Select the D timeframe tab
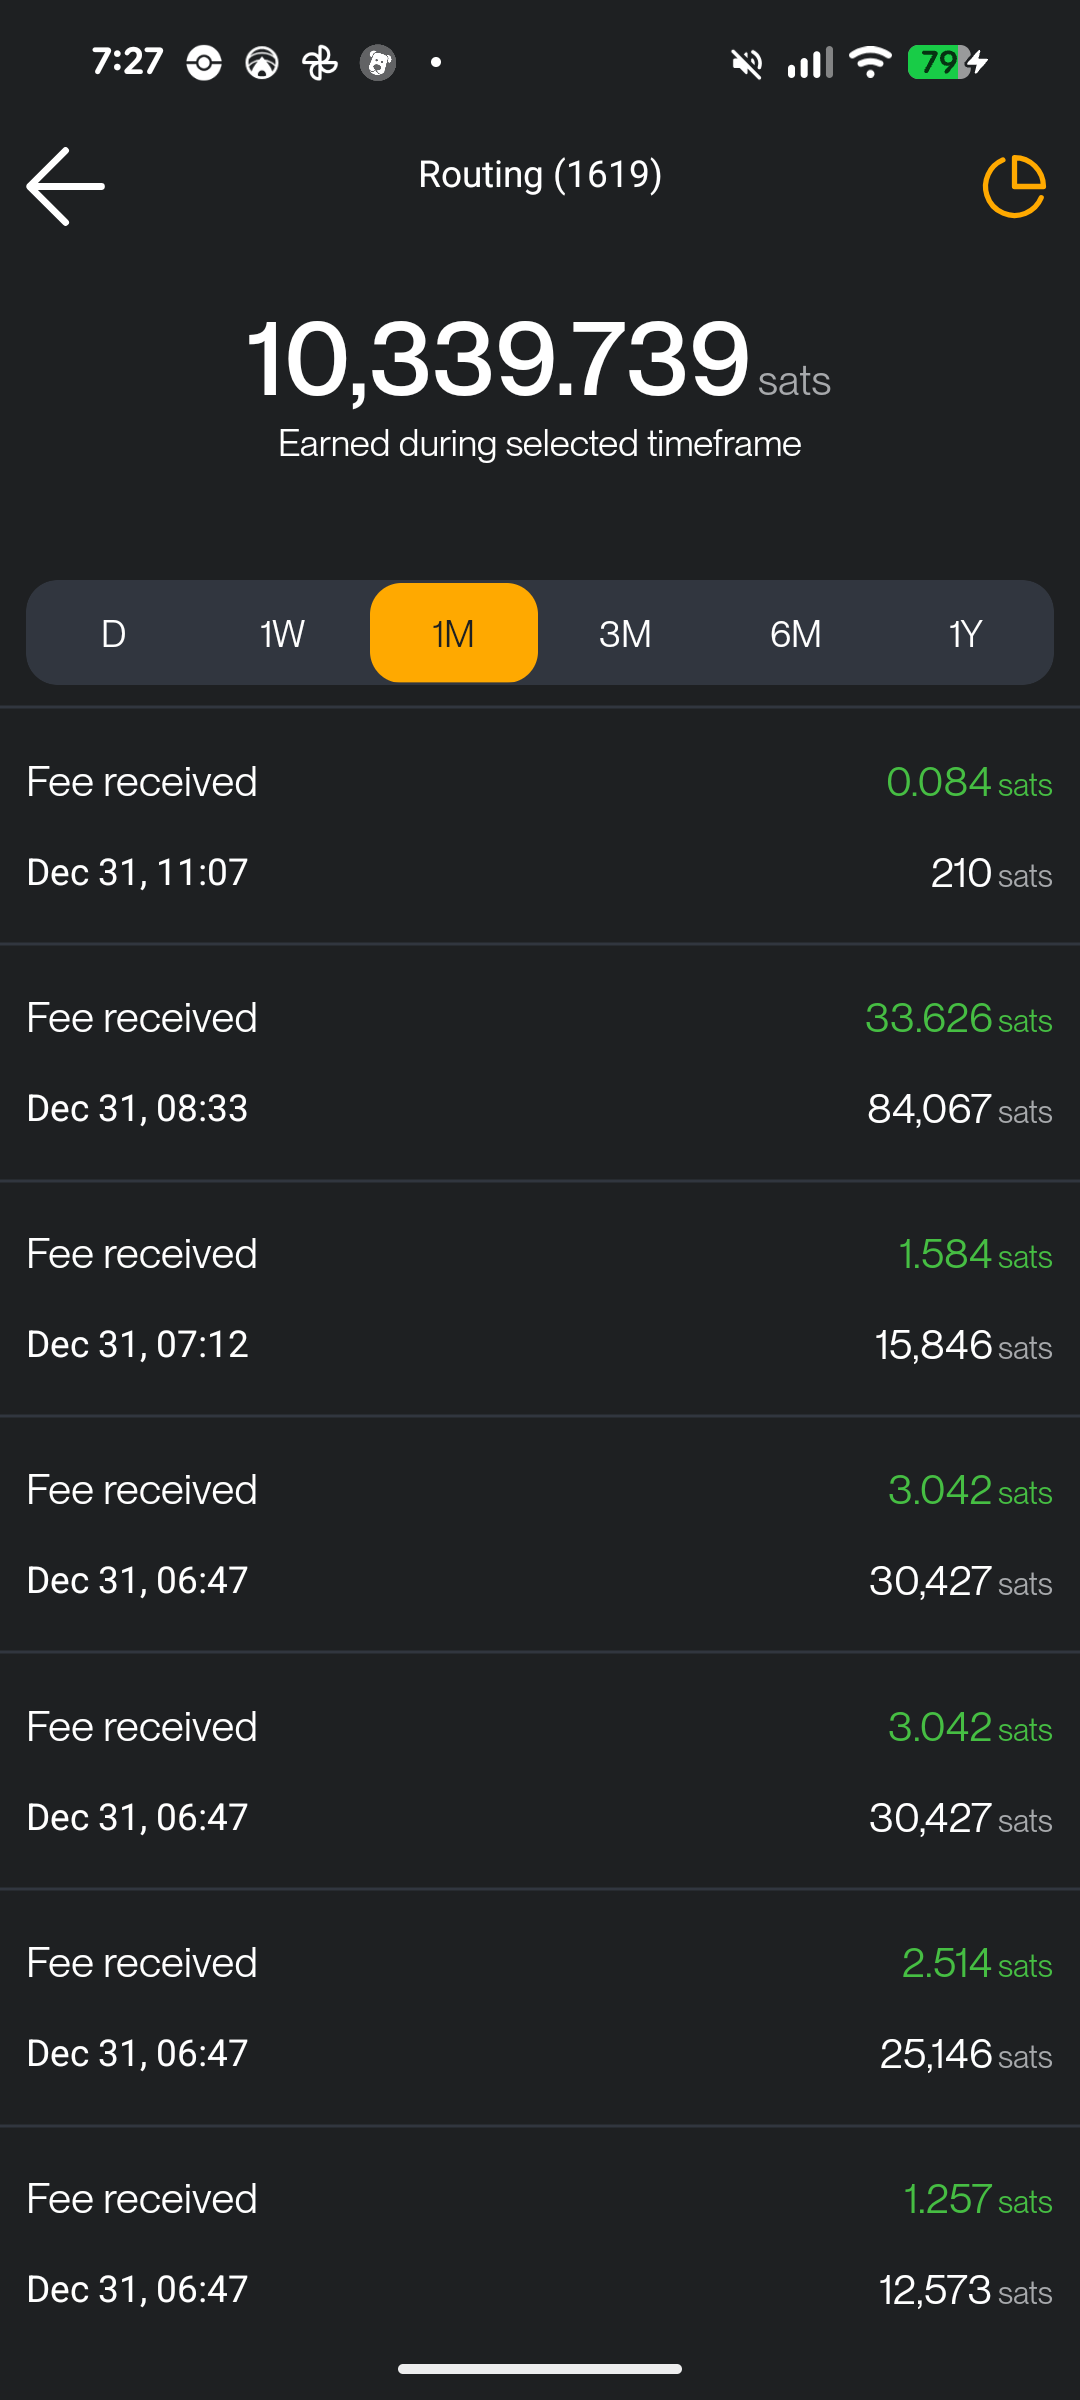1080x2400 pixels. pyautogui.click(x=114, y=633)
